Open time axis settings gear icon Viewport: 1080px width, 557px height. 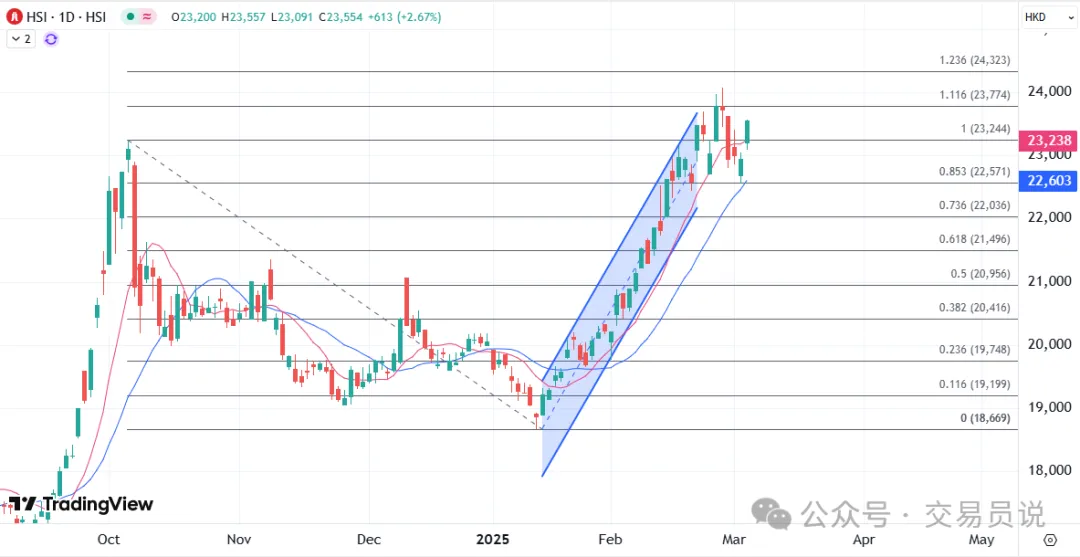pyautogui.click(x=1049, y=539)
